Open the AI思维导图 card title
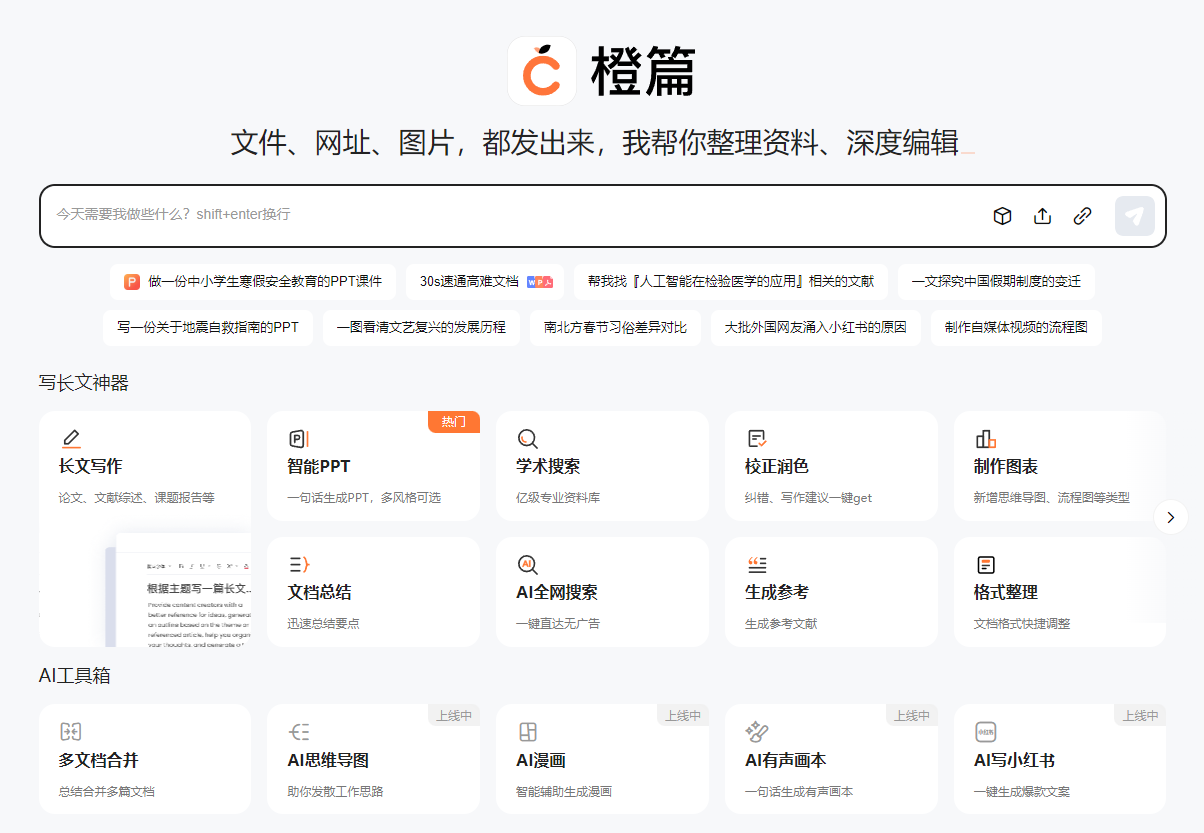The height and width of the screenshot is (833, 1204). pos(329,761)
